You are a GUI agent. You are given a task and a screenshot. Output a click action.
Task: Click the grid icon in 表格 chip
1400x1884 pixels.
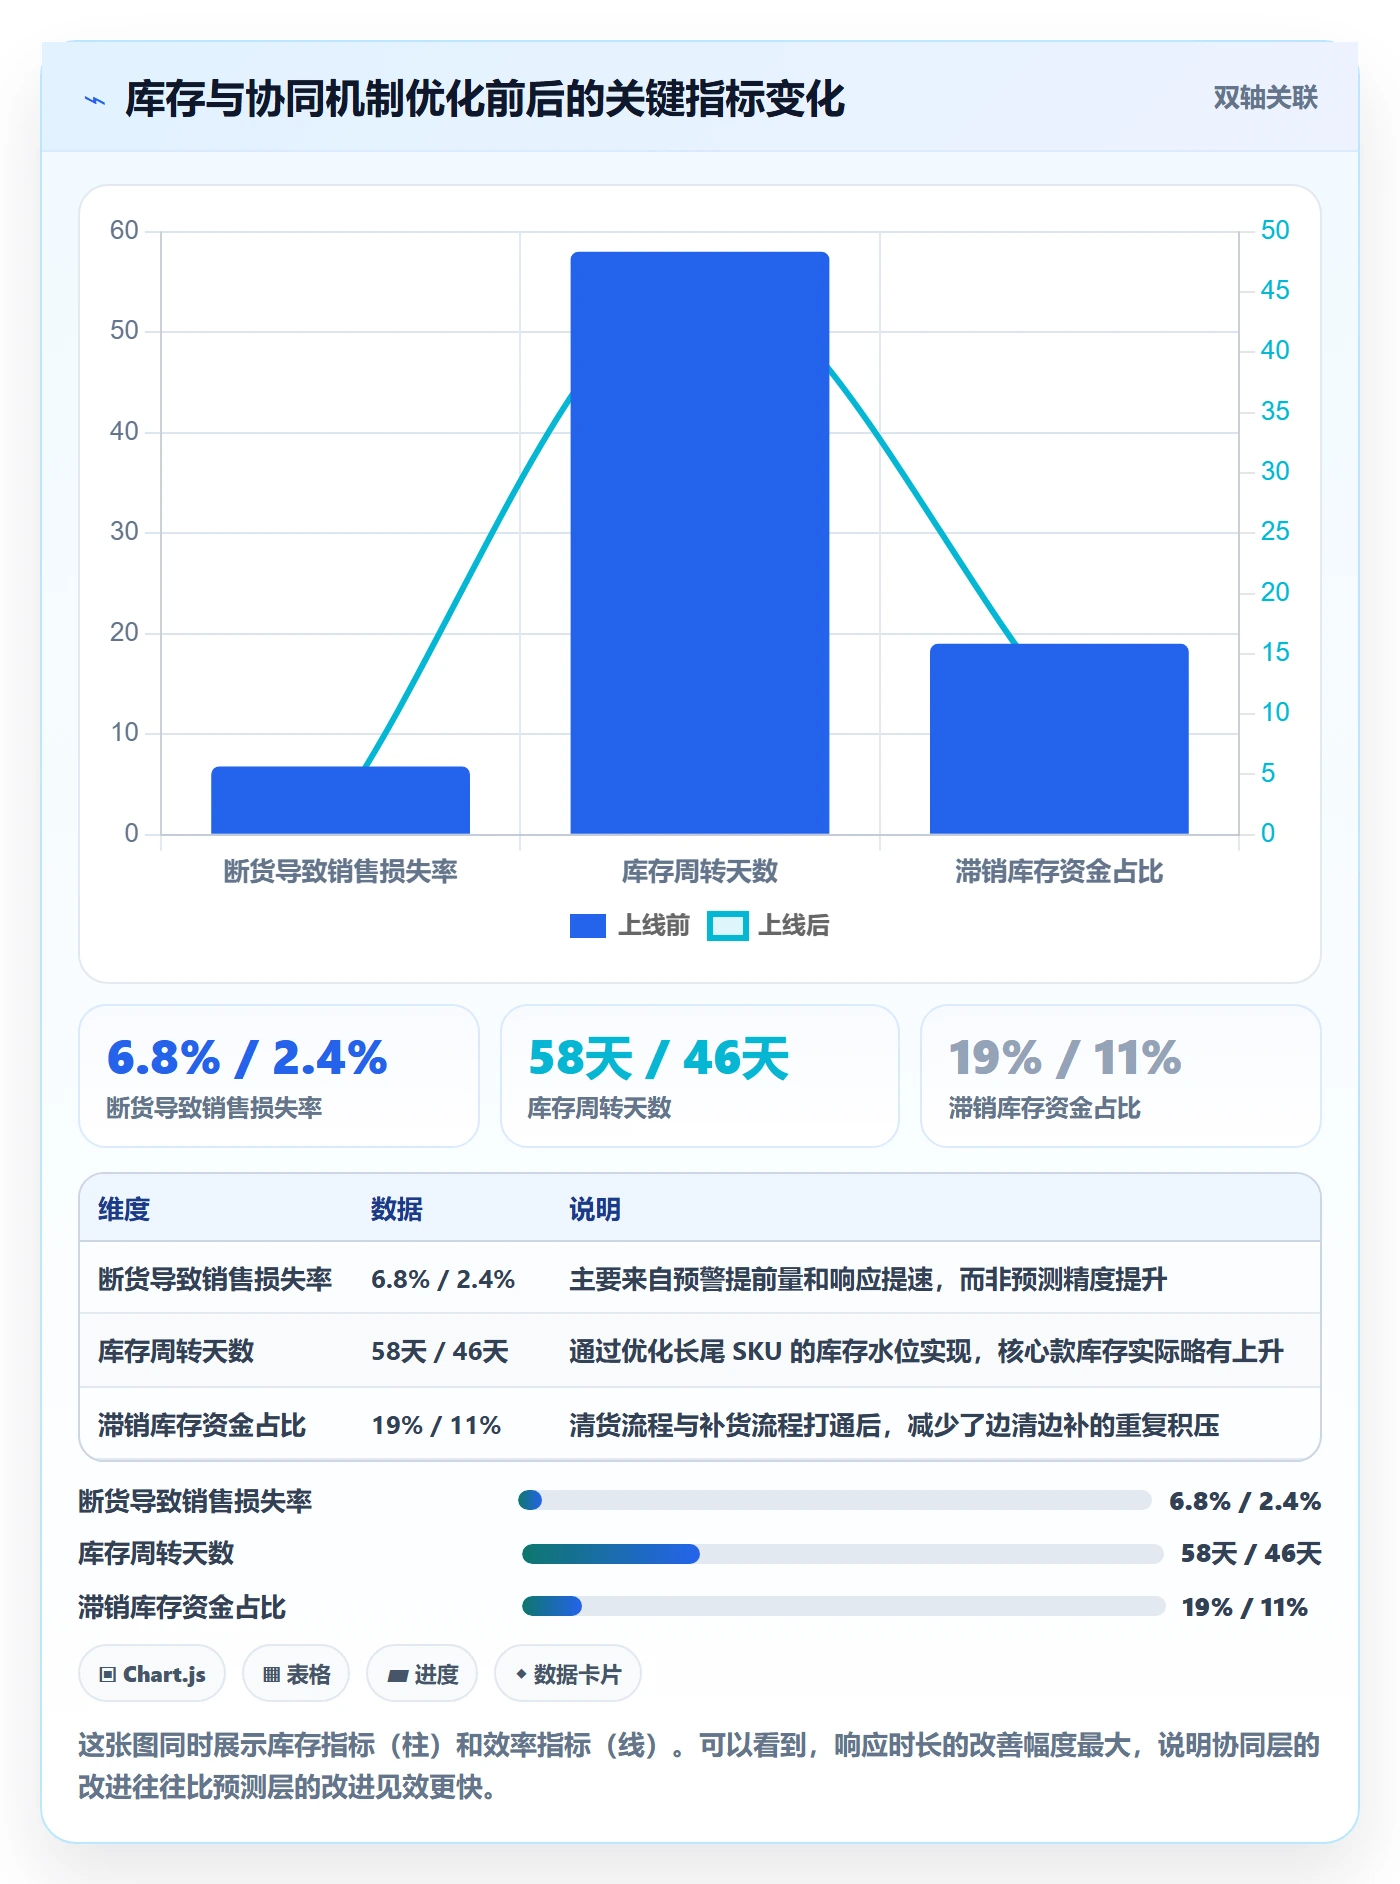coord(271,1675)
